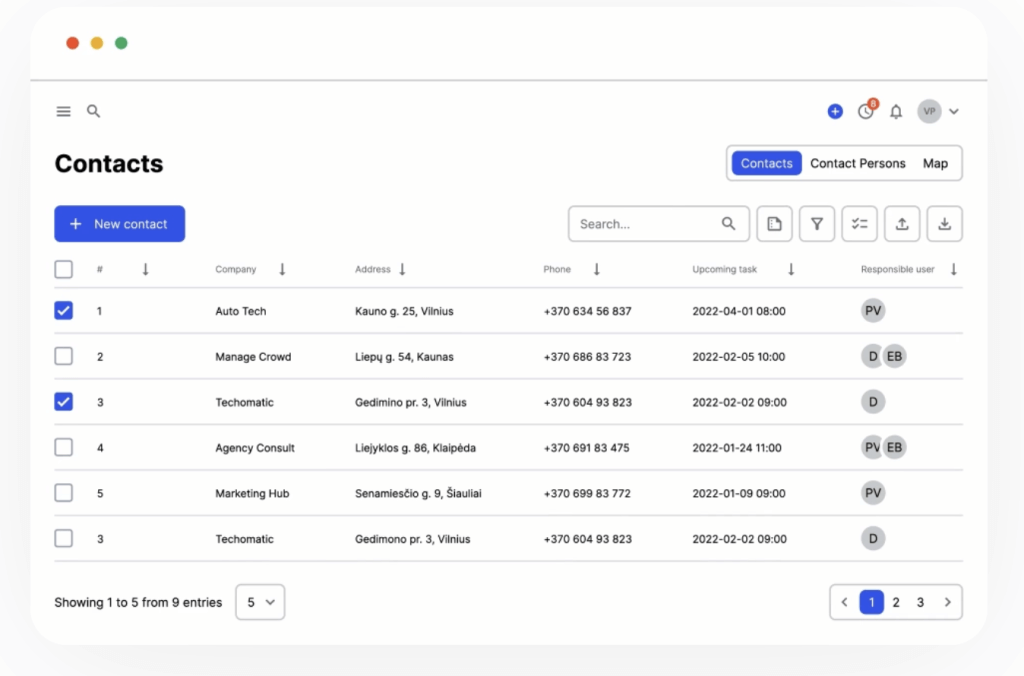Click the New contact button
Image resolution: width=1024 pixels, height=676 pixels.
point(119,224)
